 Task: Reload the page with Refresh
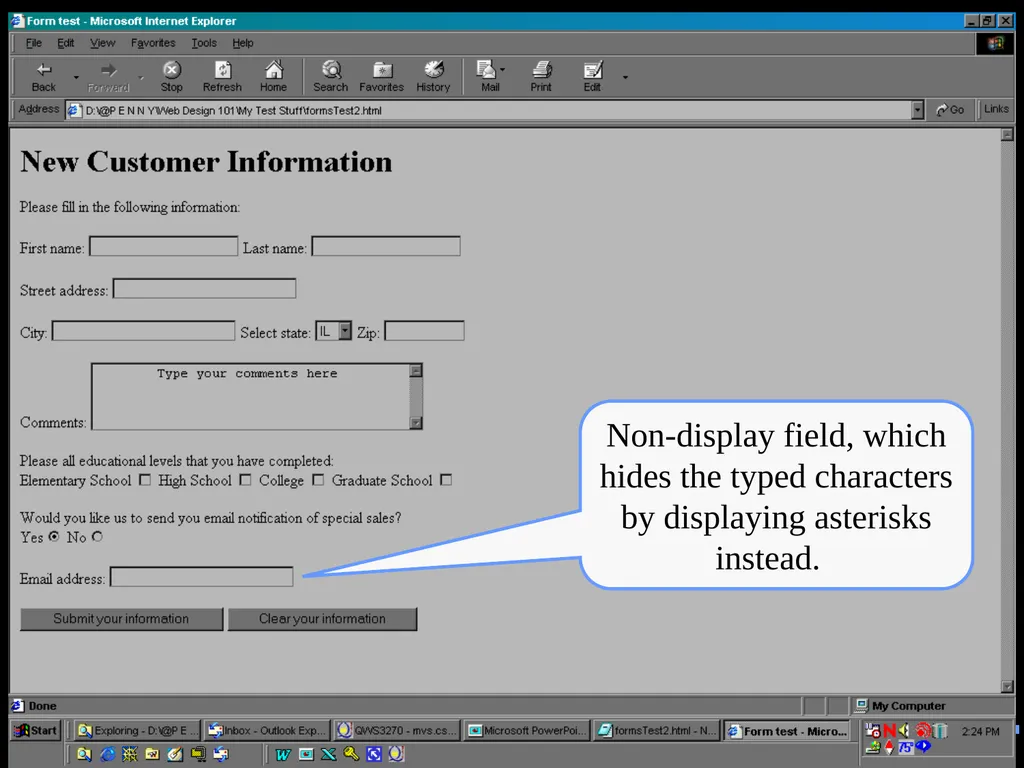click(222, 76)
